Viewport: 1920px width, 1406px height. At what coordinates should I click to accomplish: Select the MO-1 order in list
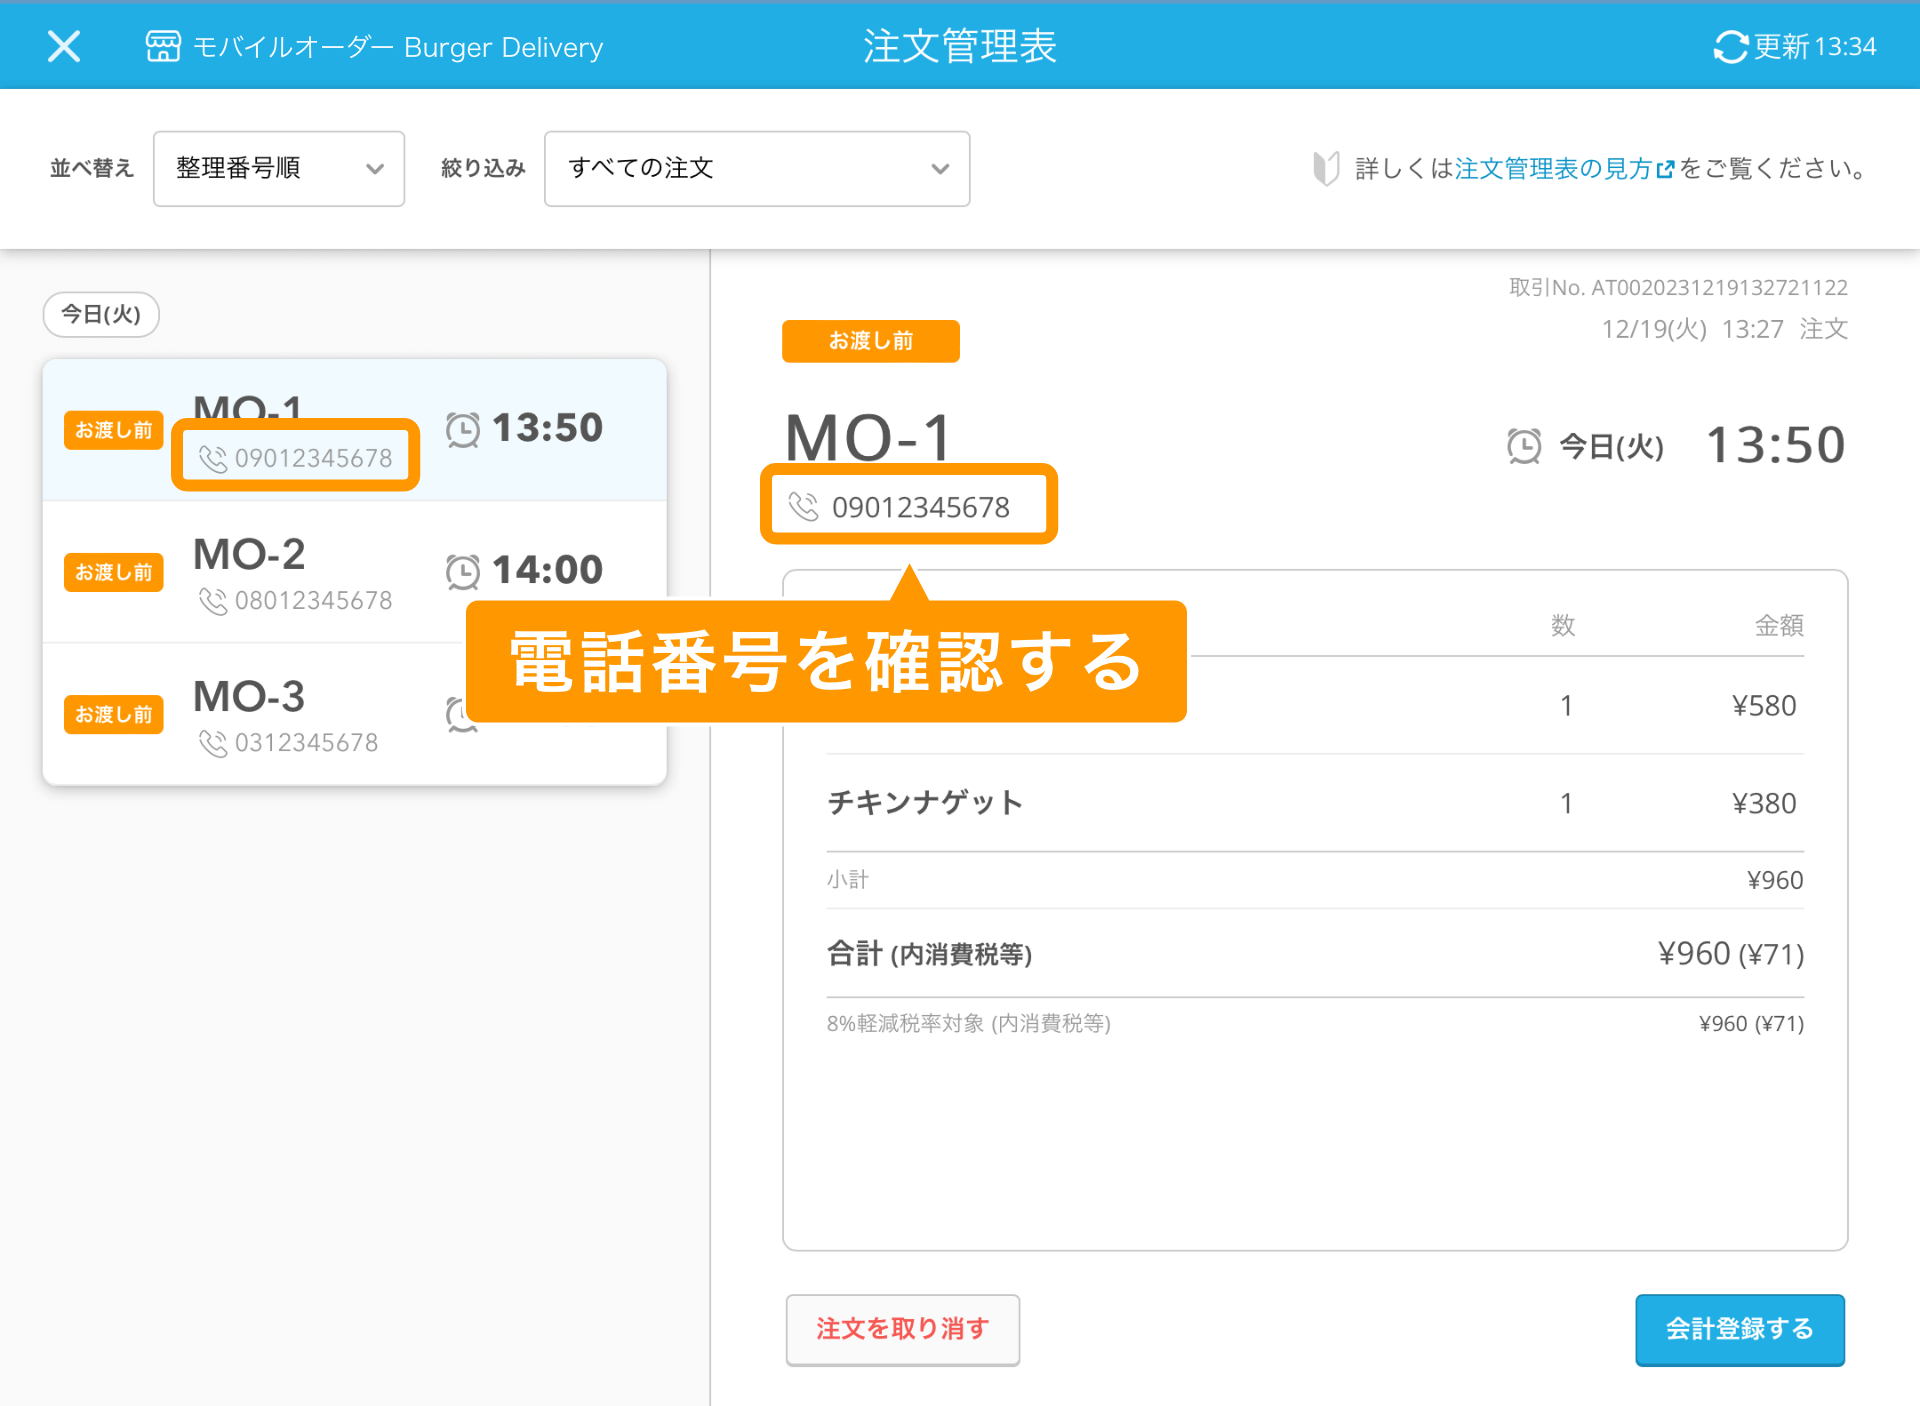tap(355, 430)
